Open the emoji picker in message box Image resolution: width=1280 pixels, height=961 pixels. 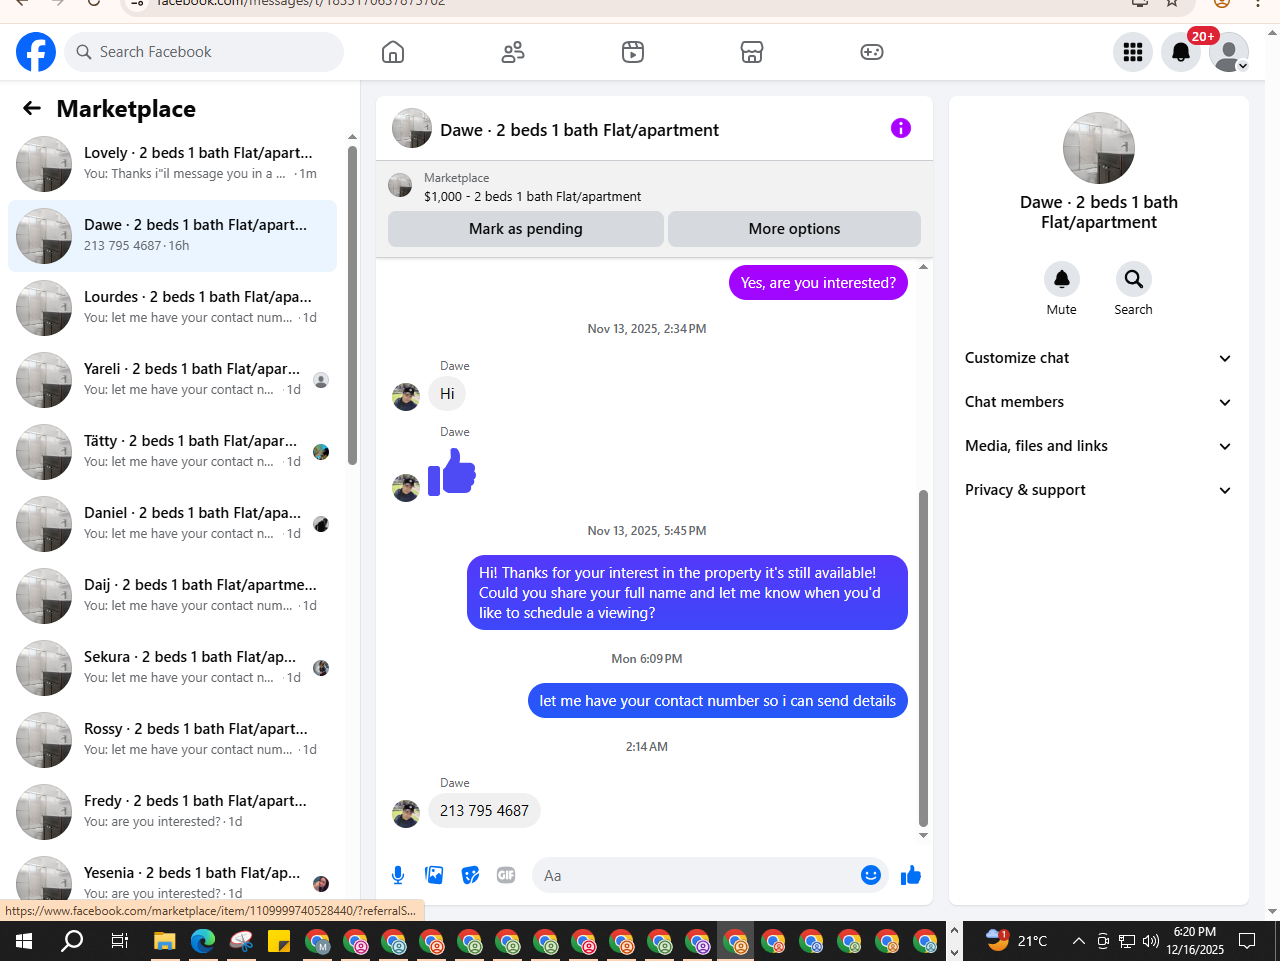coord(871,876)
